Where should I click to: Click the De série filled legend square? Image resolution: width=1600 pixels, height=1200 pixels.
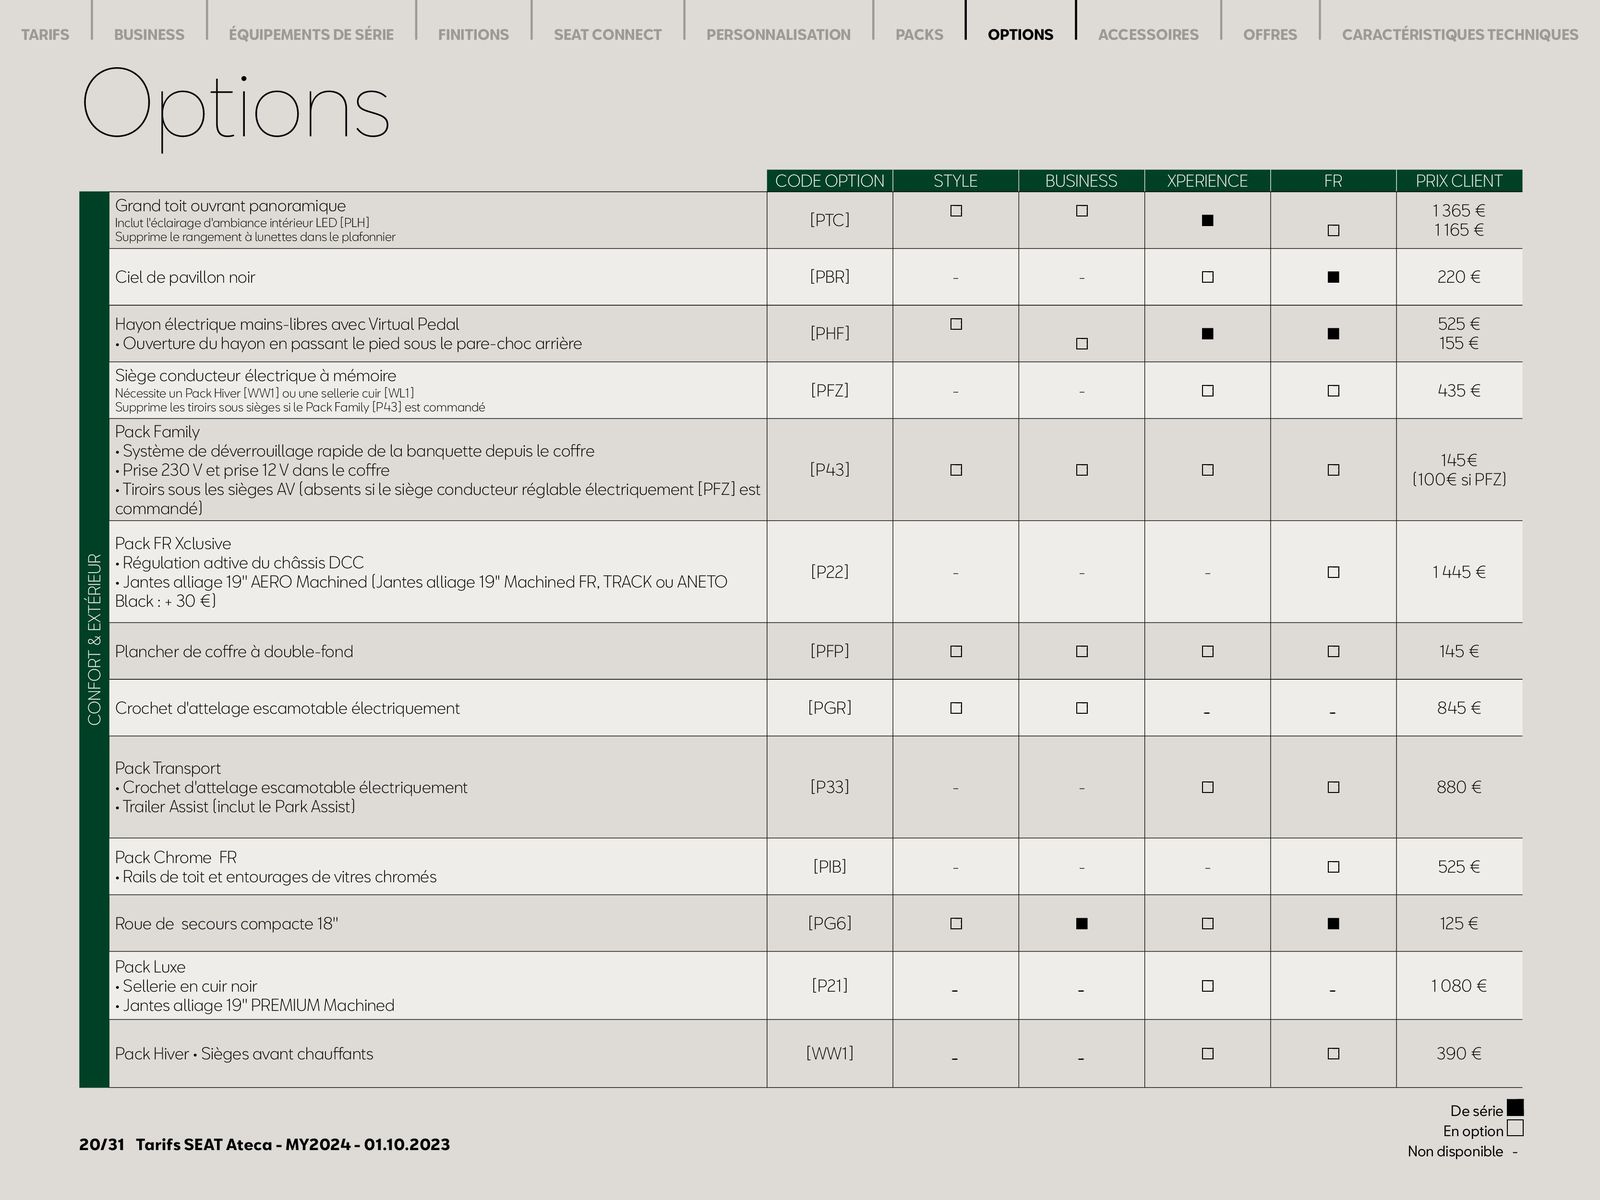click(1515, 1108)
